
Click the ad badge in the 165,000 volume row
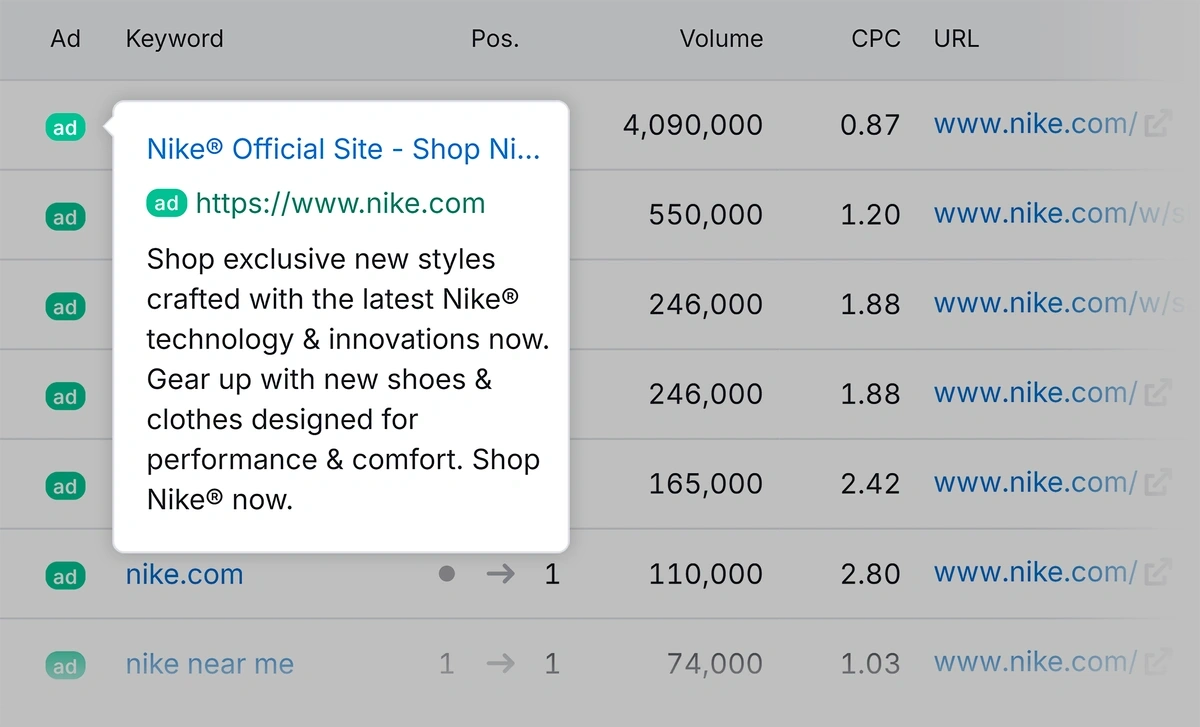pyautogui.click(x=65, y=487)
